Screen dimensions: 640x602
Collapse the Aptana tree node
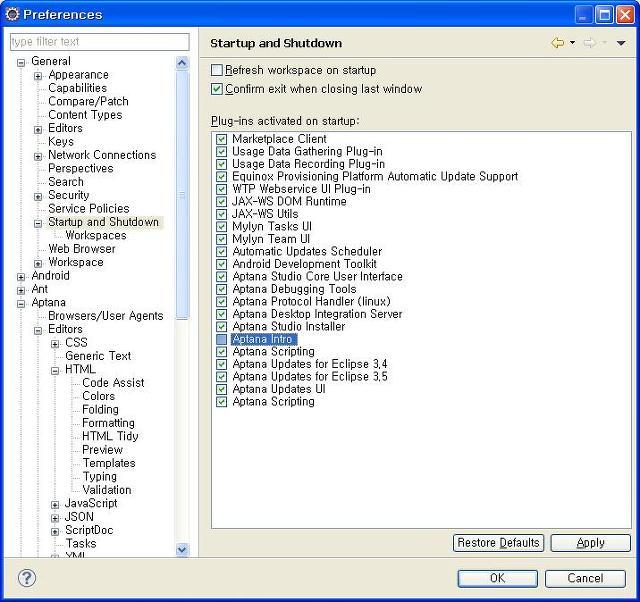click(x=21, y=304)
